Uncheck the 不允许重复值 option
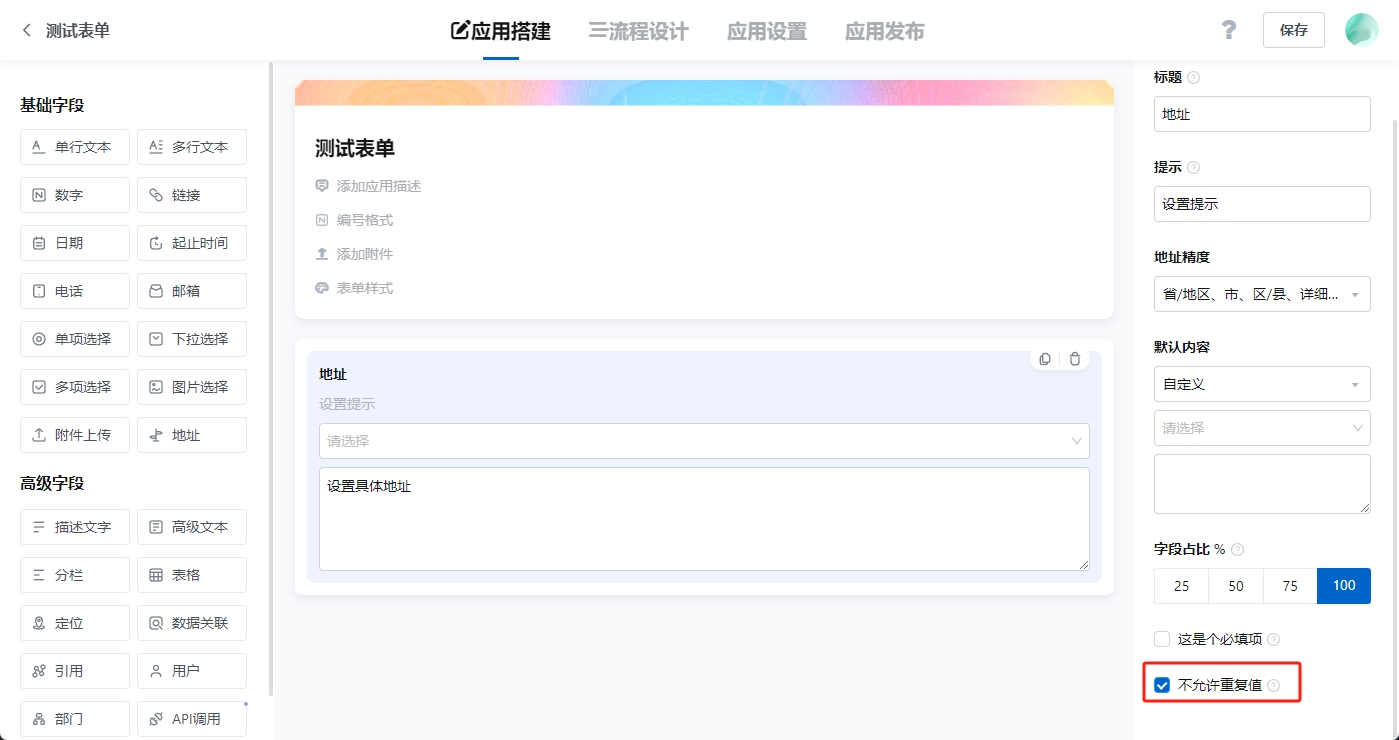The height and width of the screenshot is (740, 1399). coord(1161,685)
